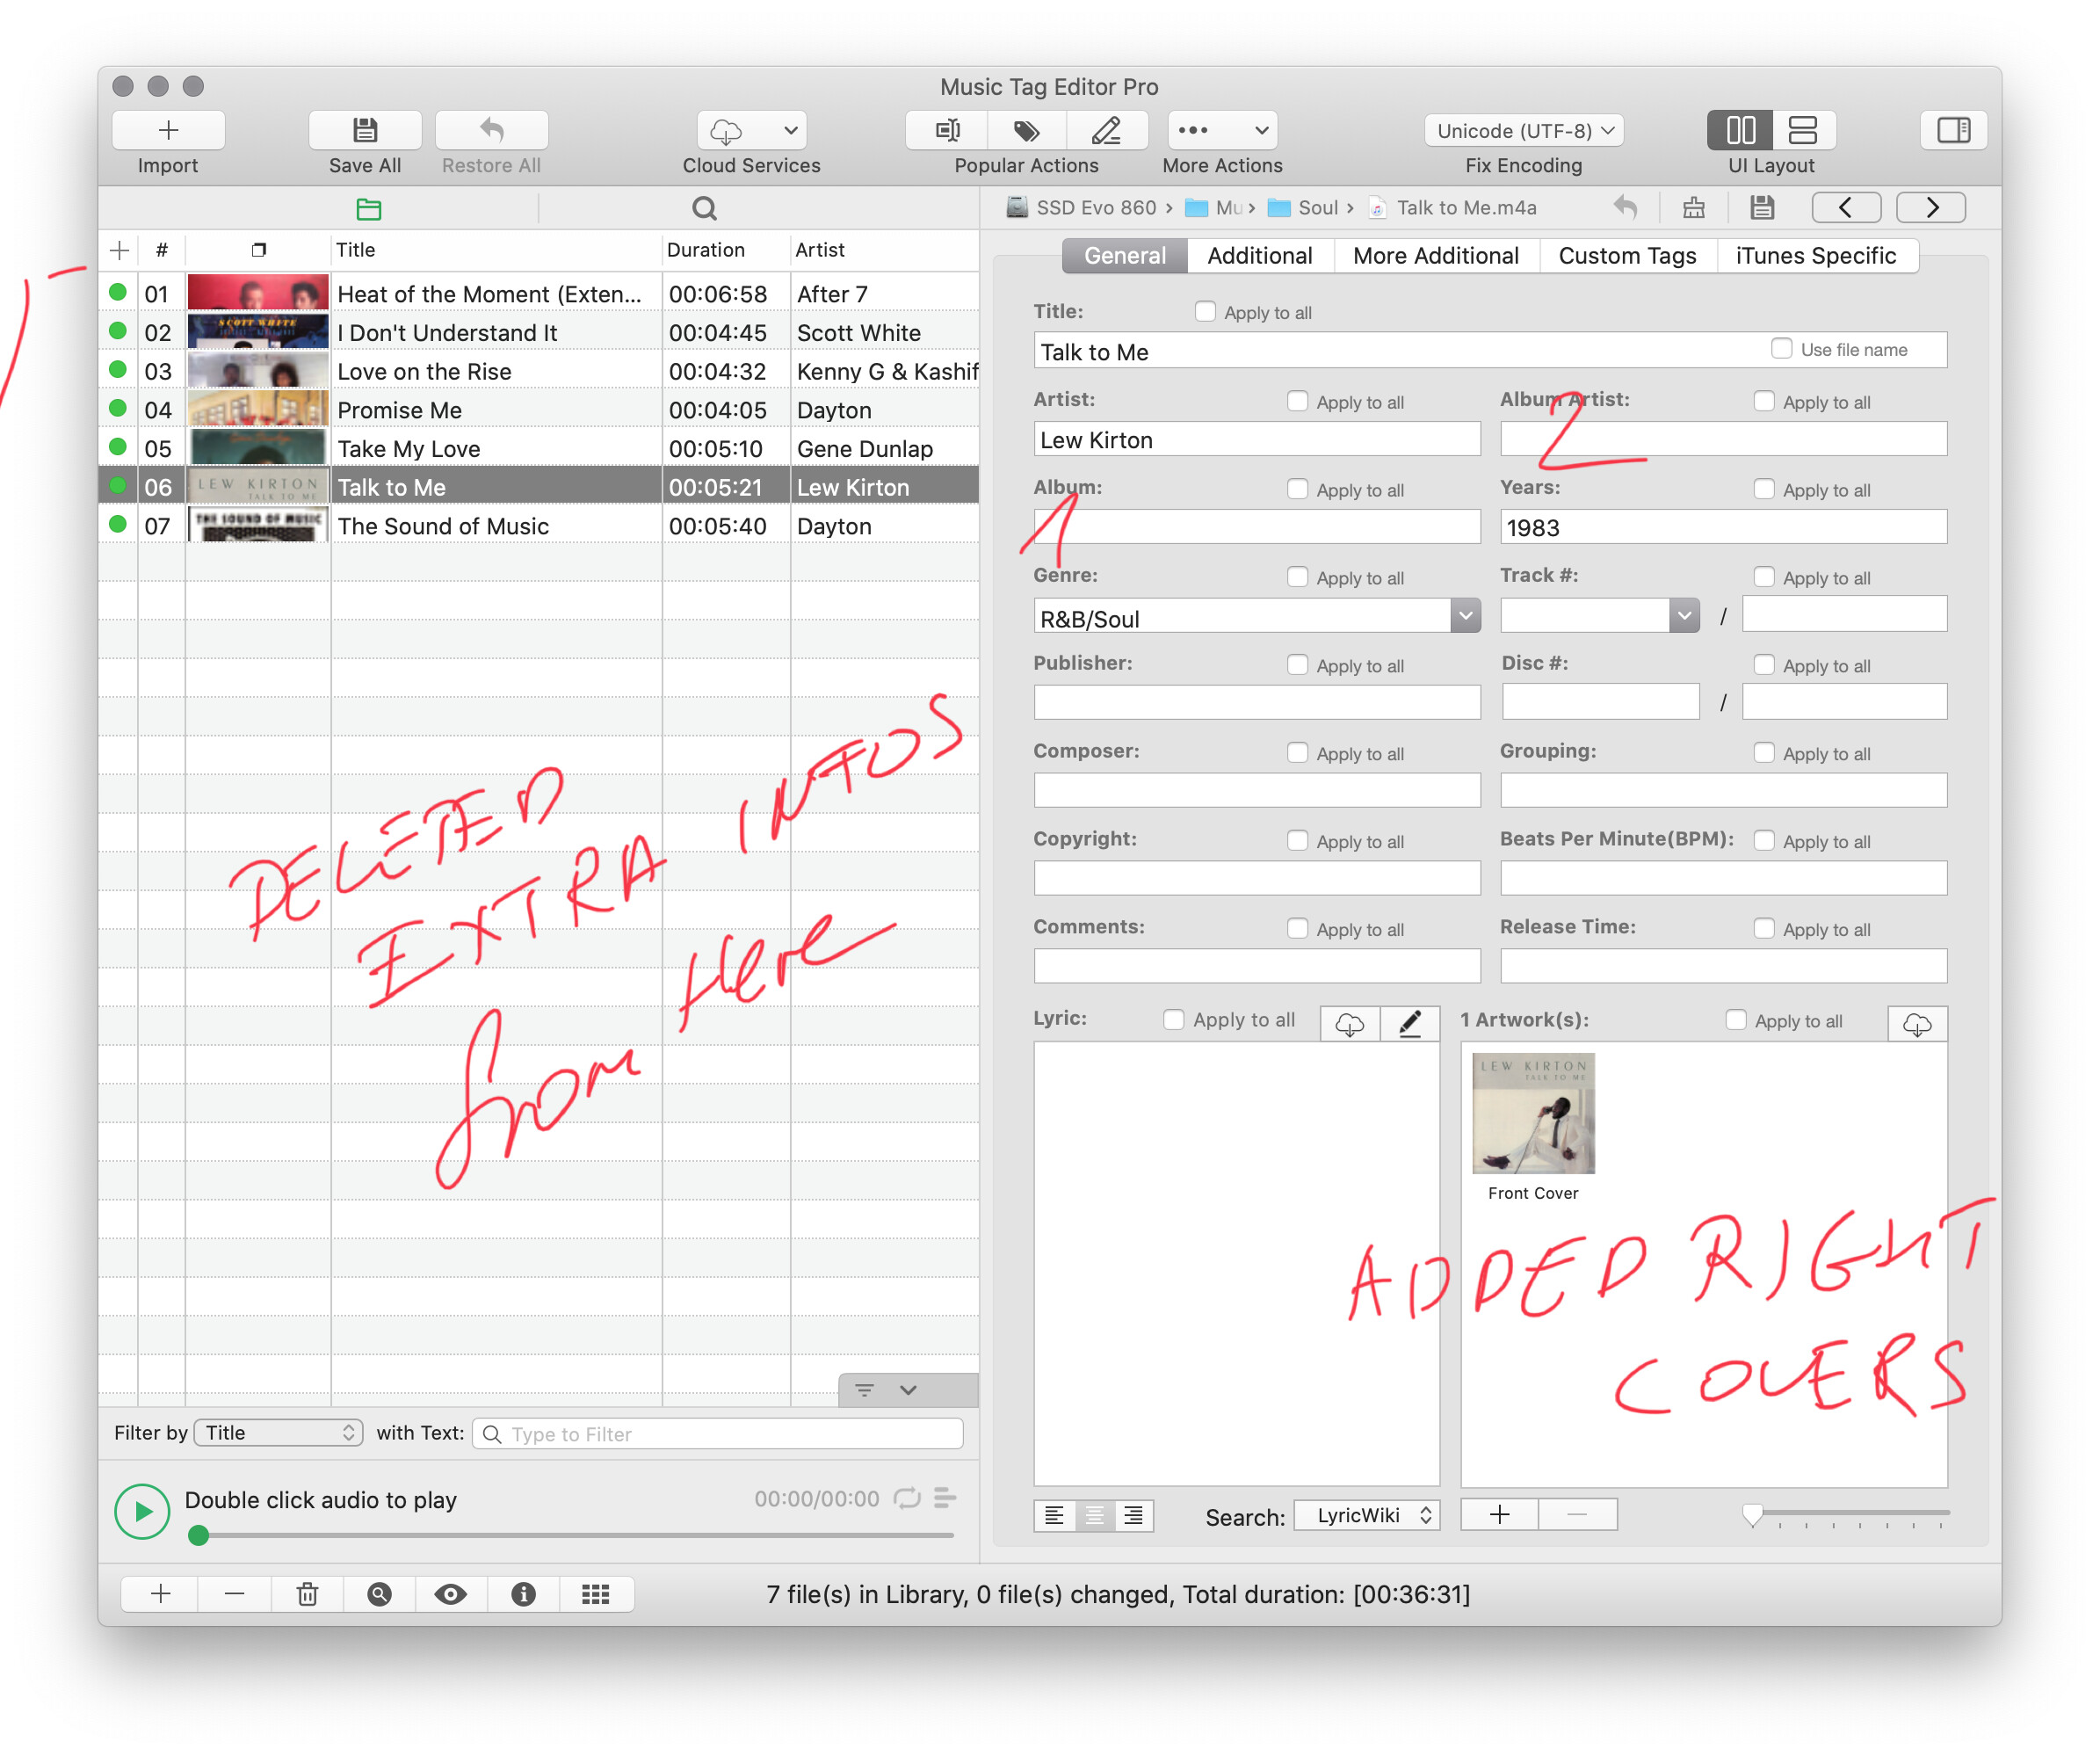
Task: Open the Unicode (UTF-8) encoding dropdown
Action: tap(1524, 130)
